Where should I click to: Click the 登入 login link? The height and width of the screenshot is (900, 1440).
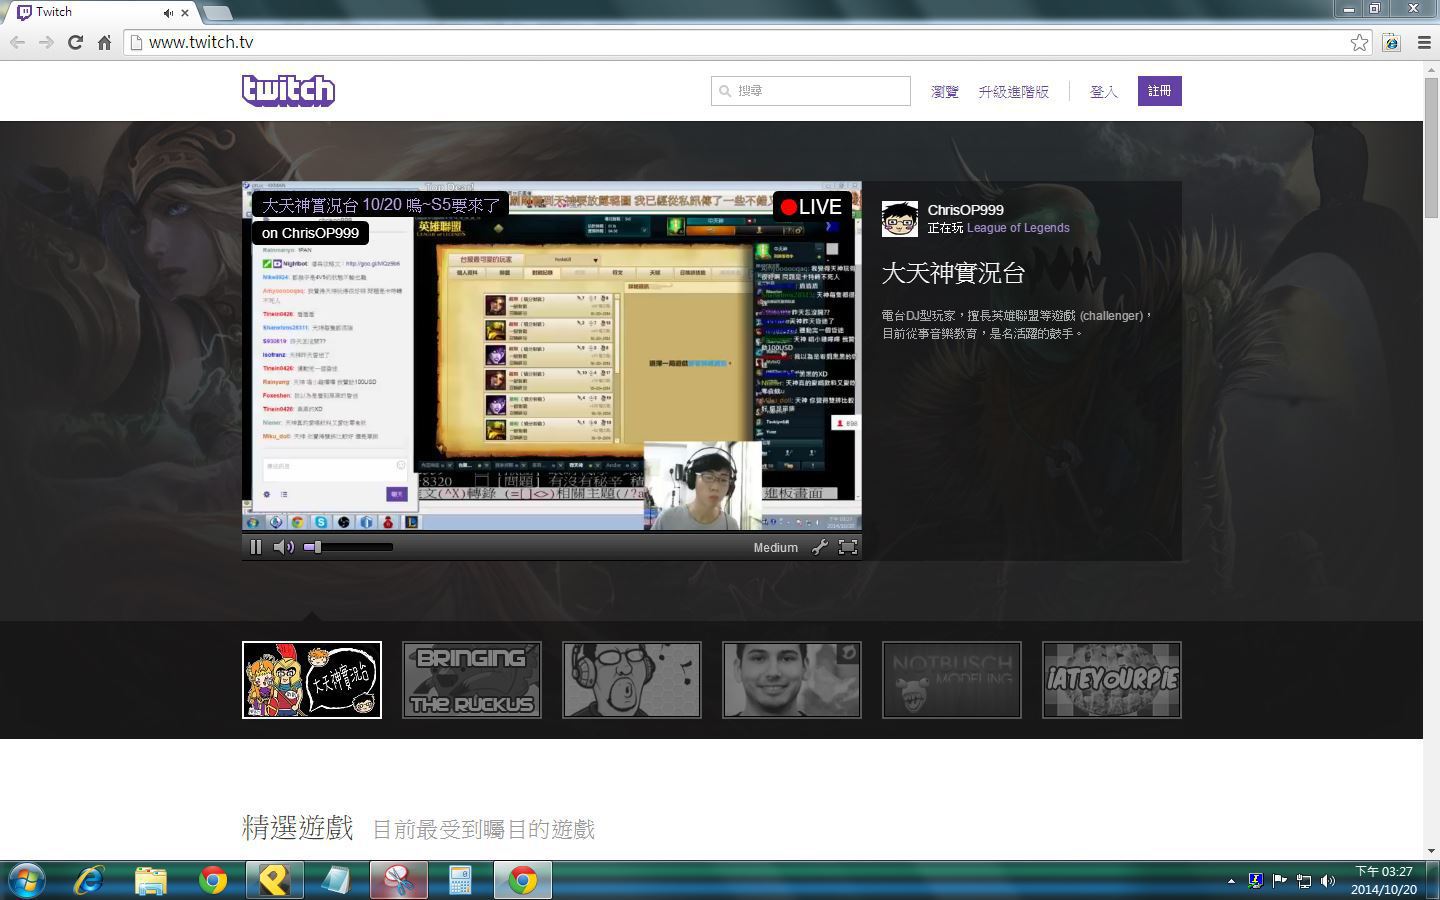[1104, 91]
